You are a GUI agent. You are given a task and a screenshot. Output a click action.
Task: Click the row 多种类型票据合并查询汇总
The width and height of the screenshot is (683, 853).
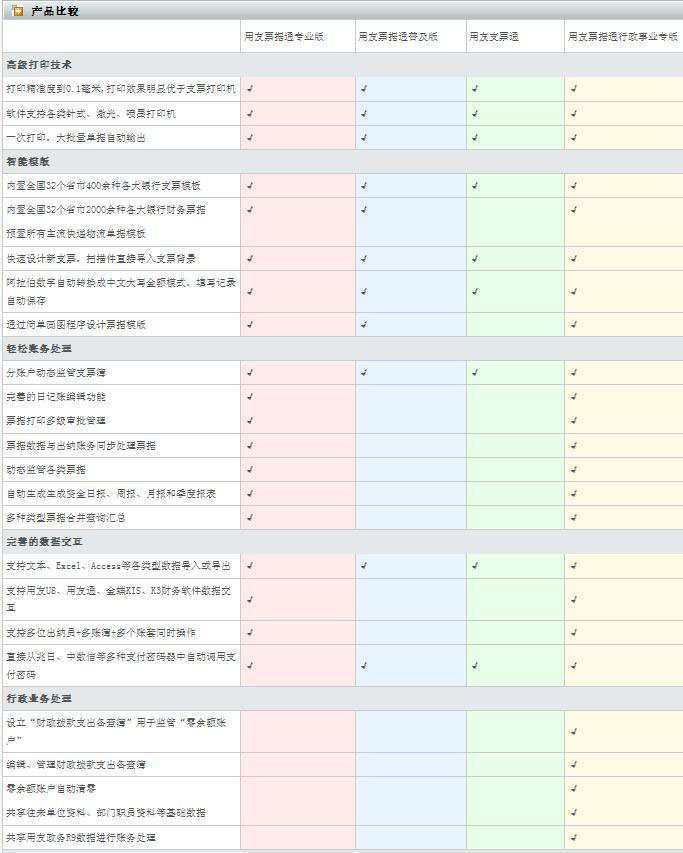(343, 517)
